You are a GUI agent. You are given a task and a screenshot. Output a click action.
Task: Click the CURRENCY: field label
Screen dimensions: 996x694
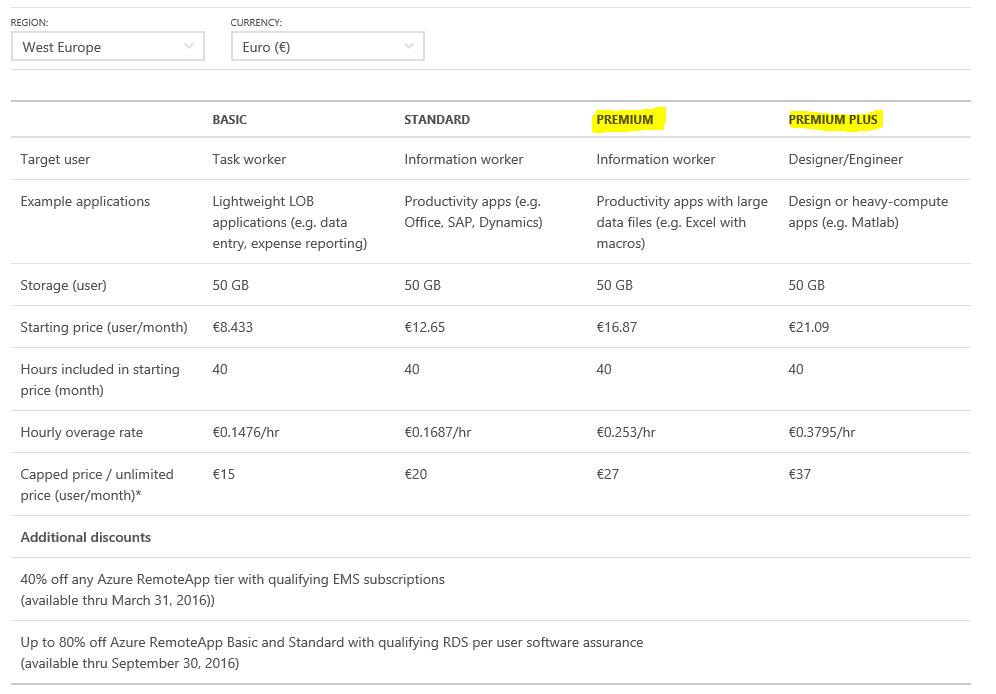(256, 22)
